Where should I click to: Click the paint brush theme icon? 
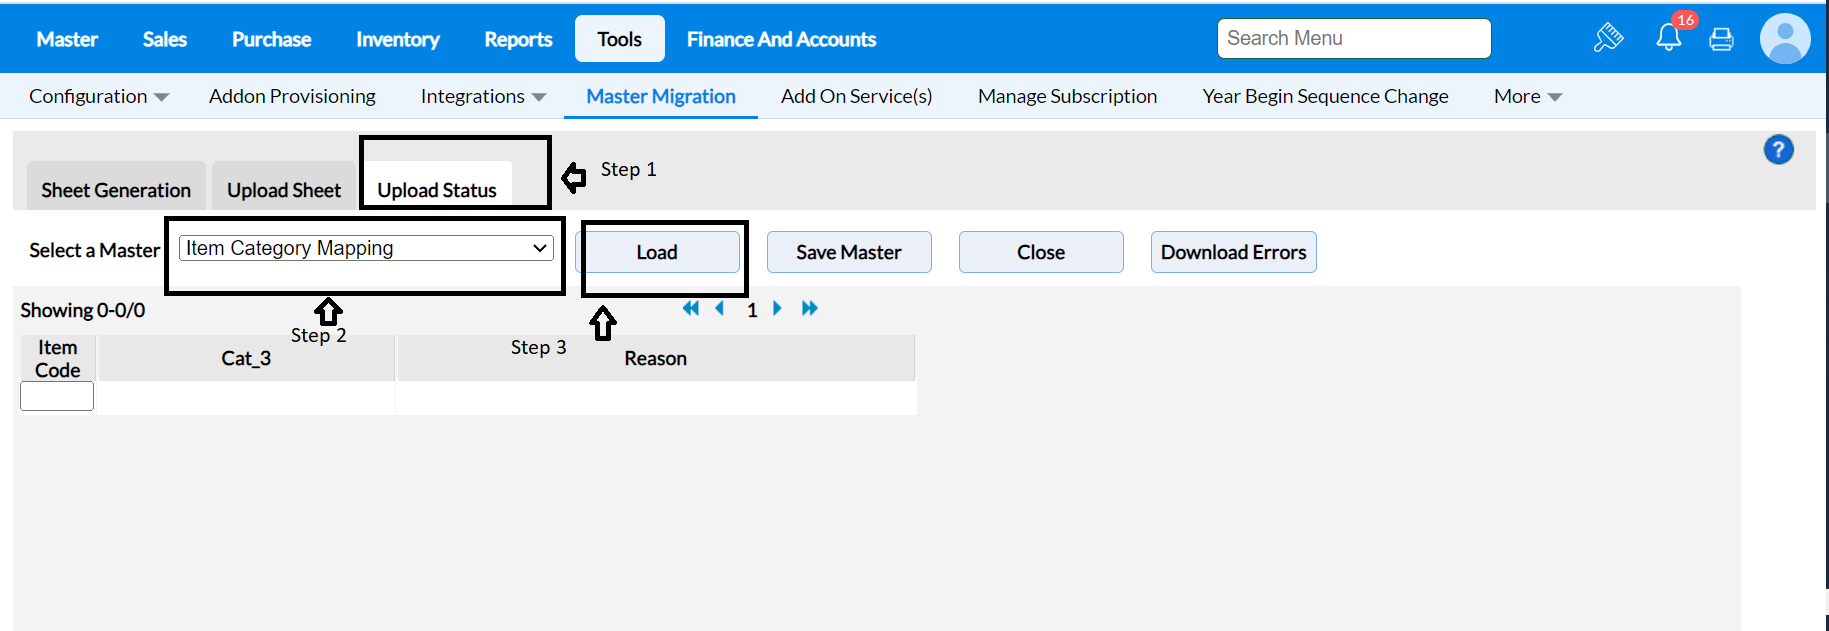(1608, 38)
